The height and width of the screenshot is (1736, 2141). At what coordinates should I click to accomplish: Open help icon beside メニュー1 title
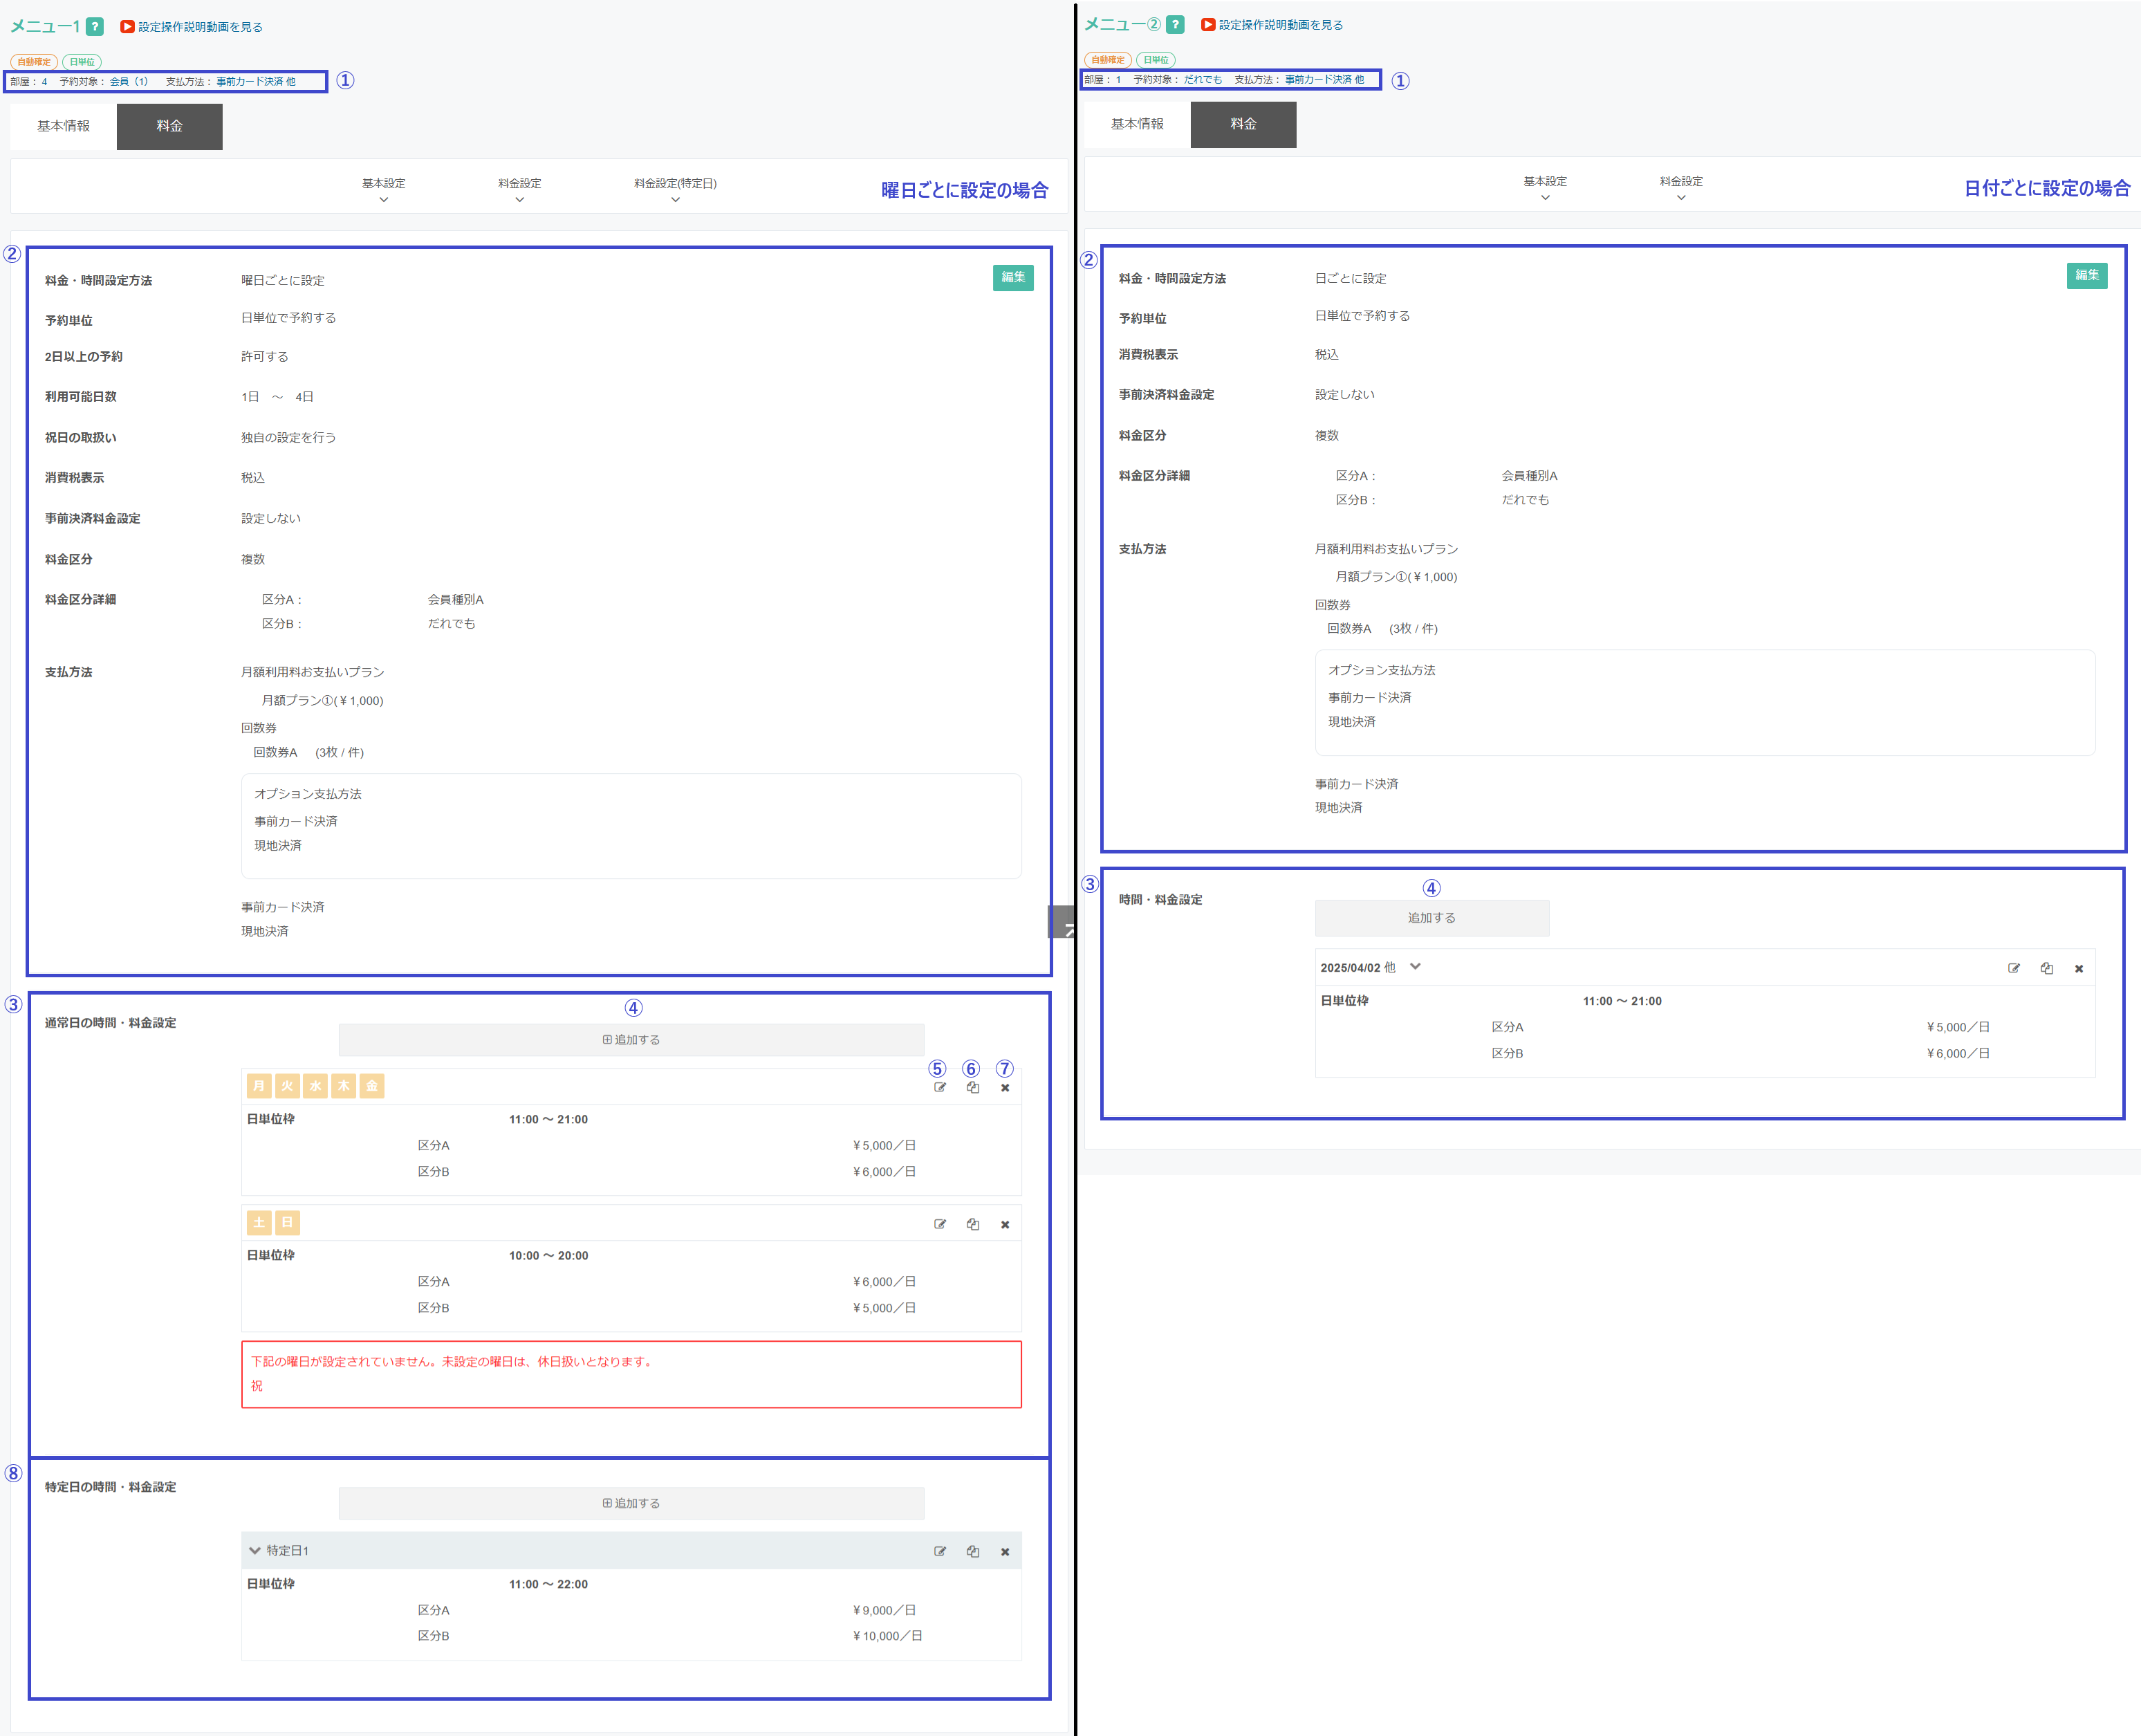tap(95, 27)
